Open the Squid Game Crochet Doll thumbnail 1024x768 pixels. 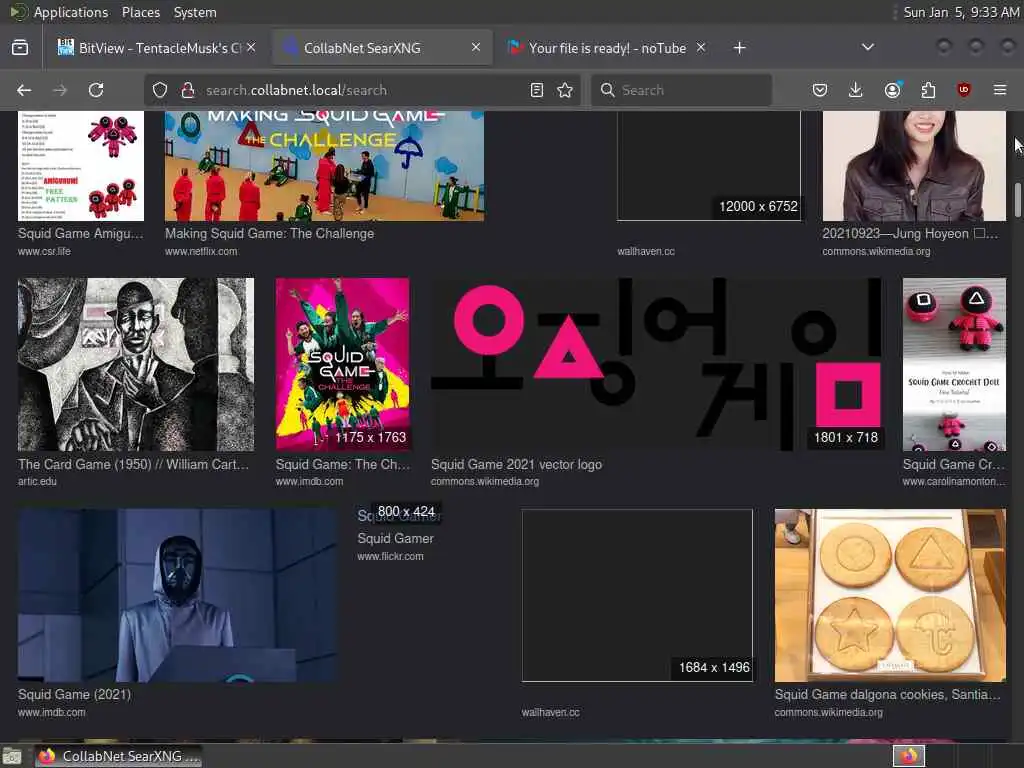(954, 364)
